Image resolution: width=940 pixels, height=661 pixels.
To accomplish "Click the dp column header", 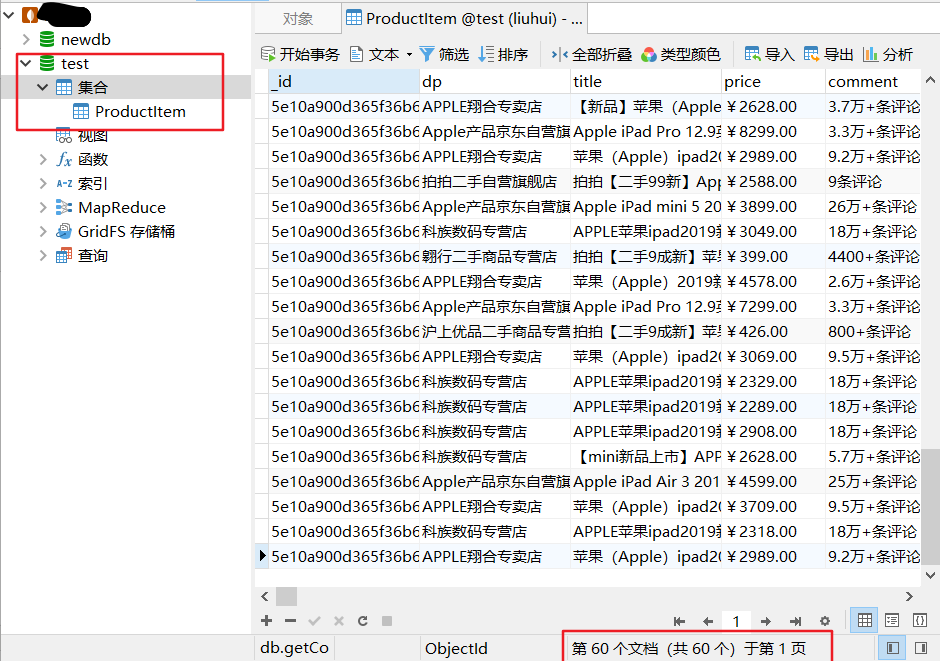I will coord(495,82).
